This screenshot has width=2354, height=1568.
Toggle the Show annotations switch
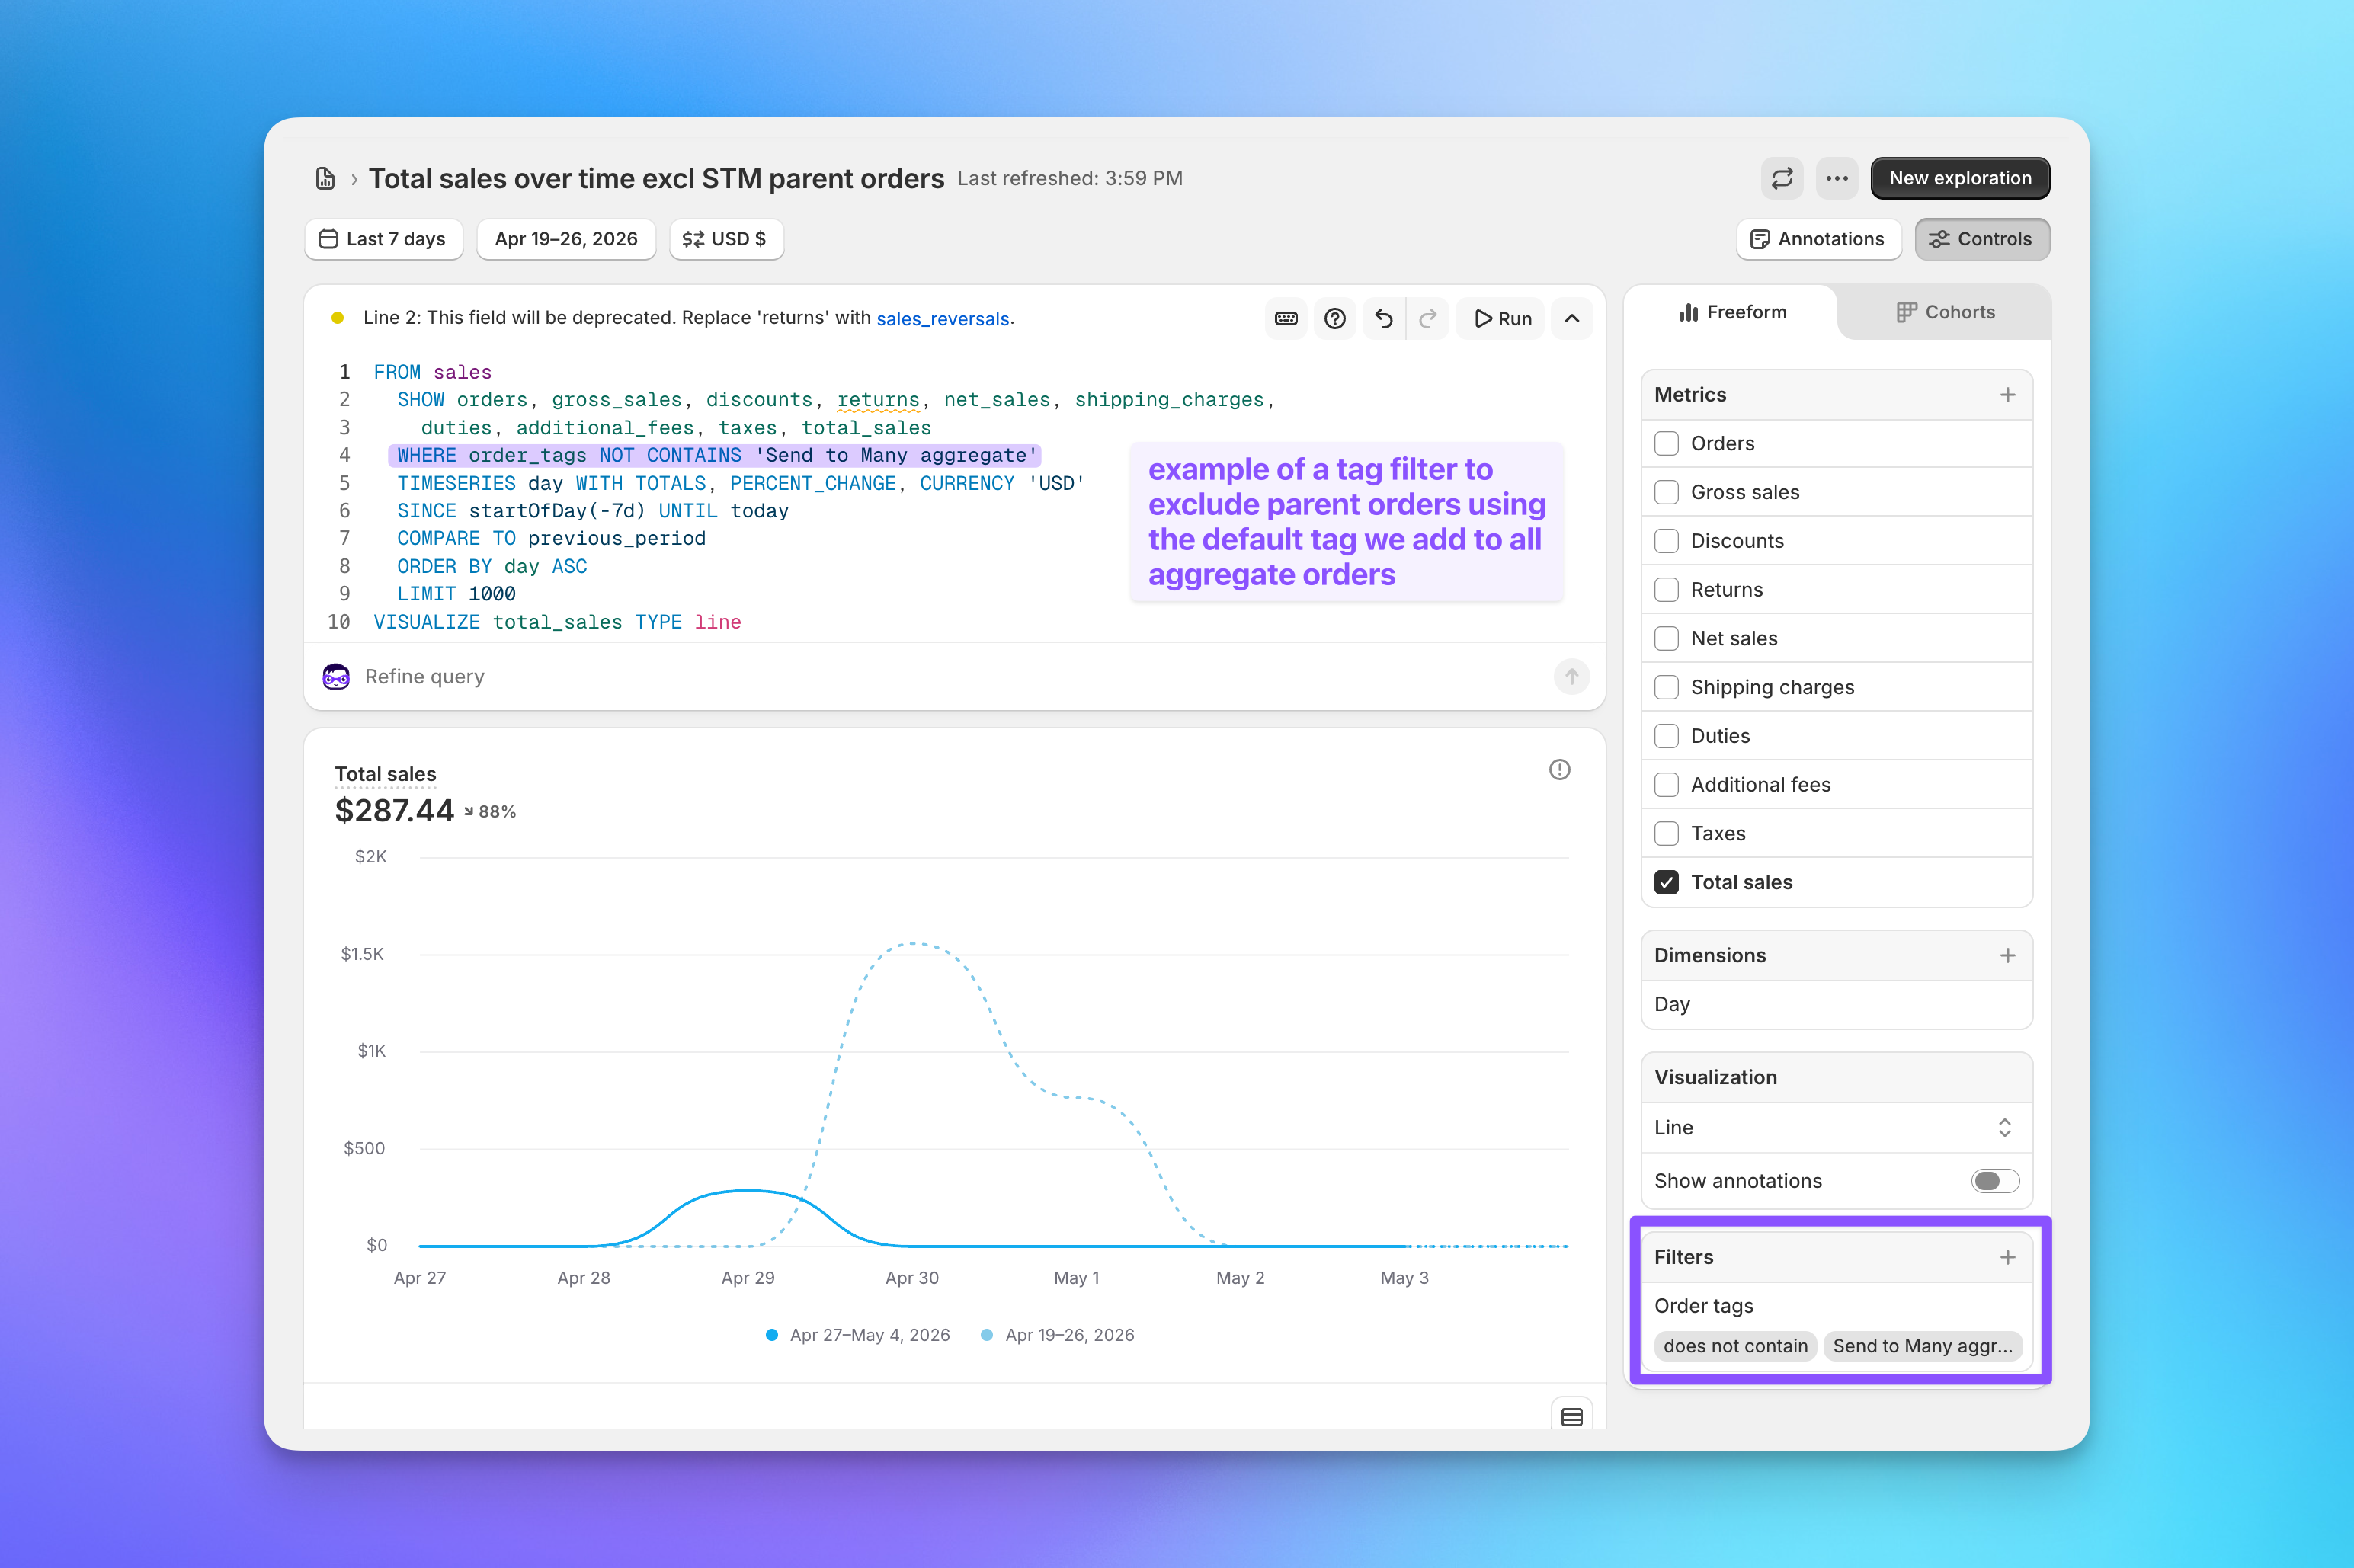[x=1995, y=1182]
